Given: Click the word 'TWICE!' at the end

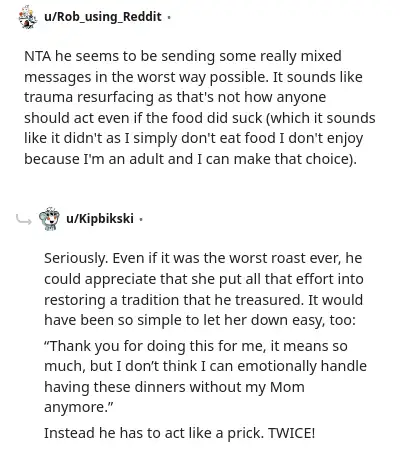Looking at the screenshot, I should 291,433.
